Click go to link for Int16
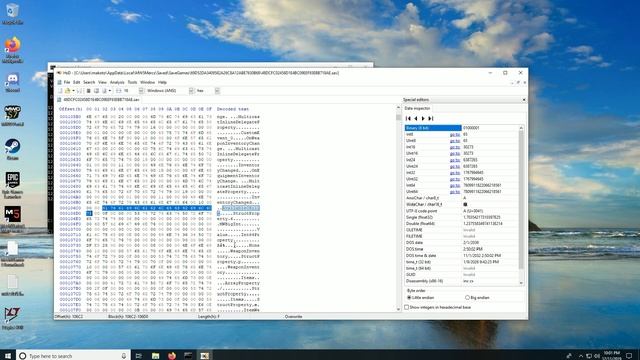This screenshot has height=360, width=640. pyautogui.click(x=455, y=147)
